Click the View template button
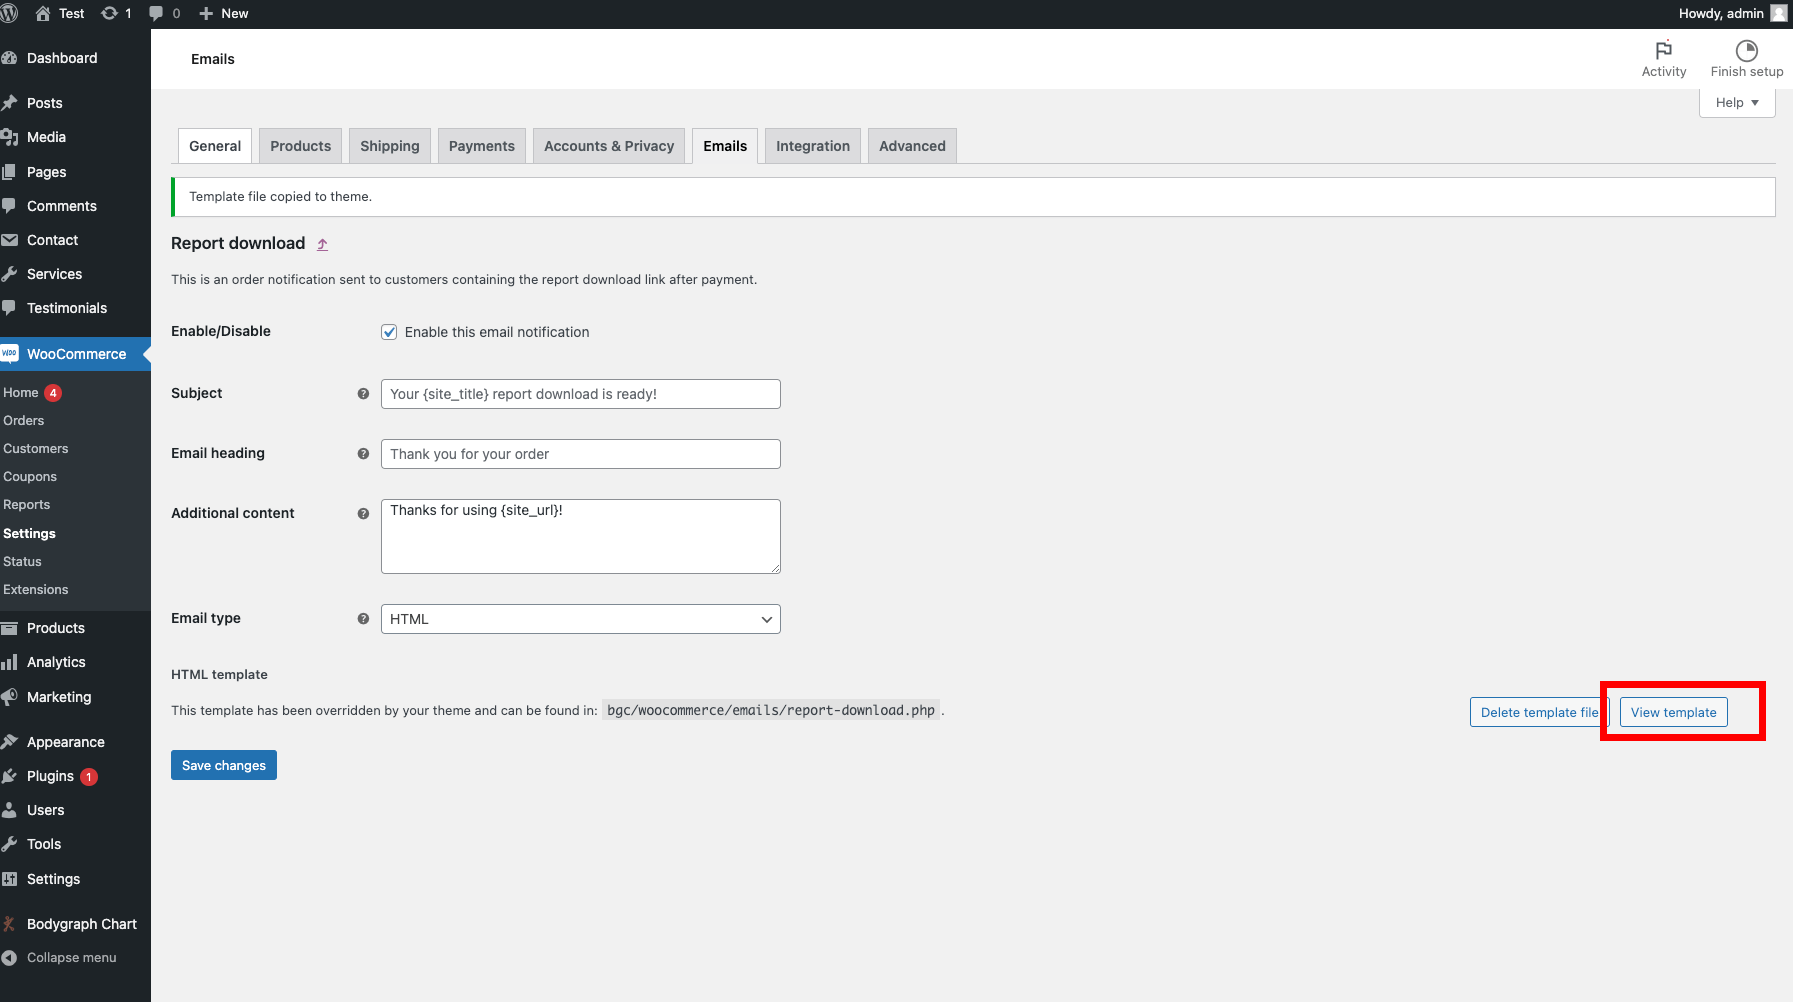 pos(1673,712)
